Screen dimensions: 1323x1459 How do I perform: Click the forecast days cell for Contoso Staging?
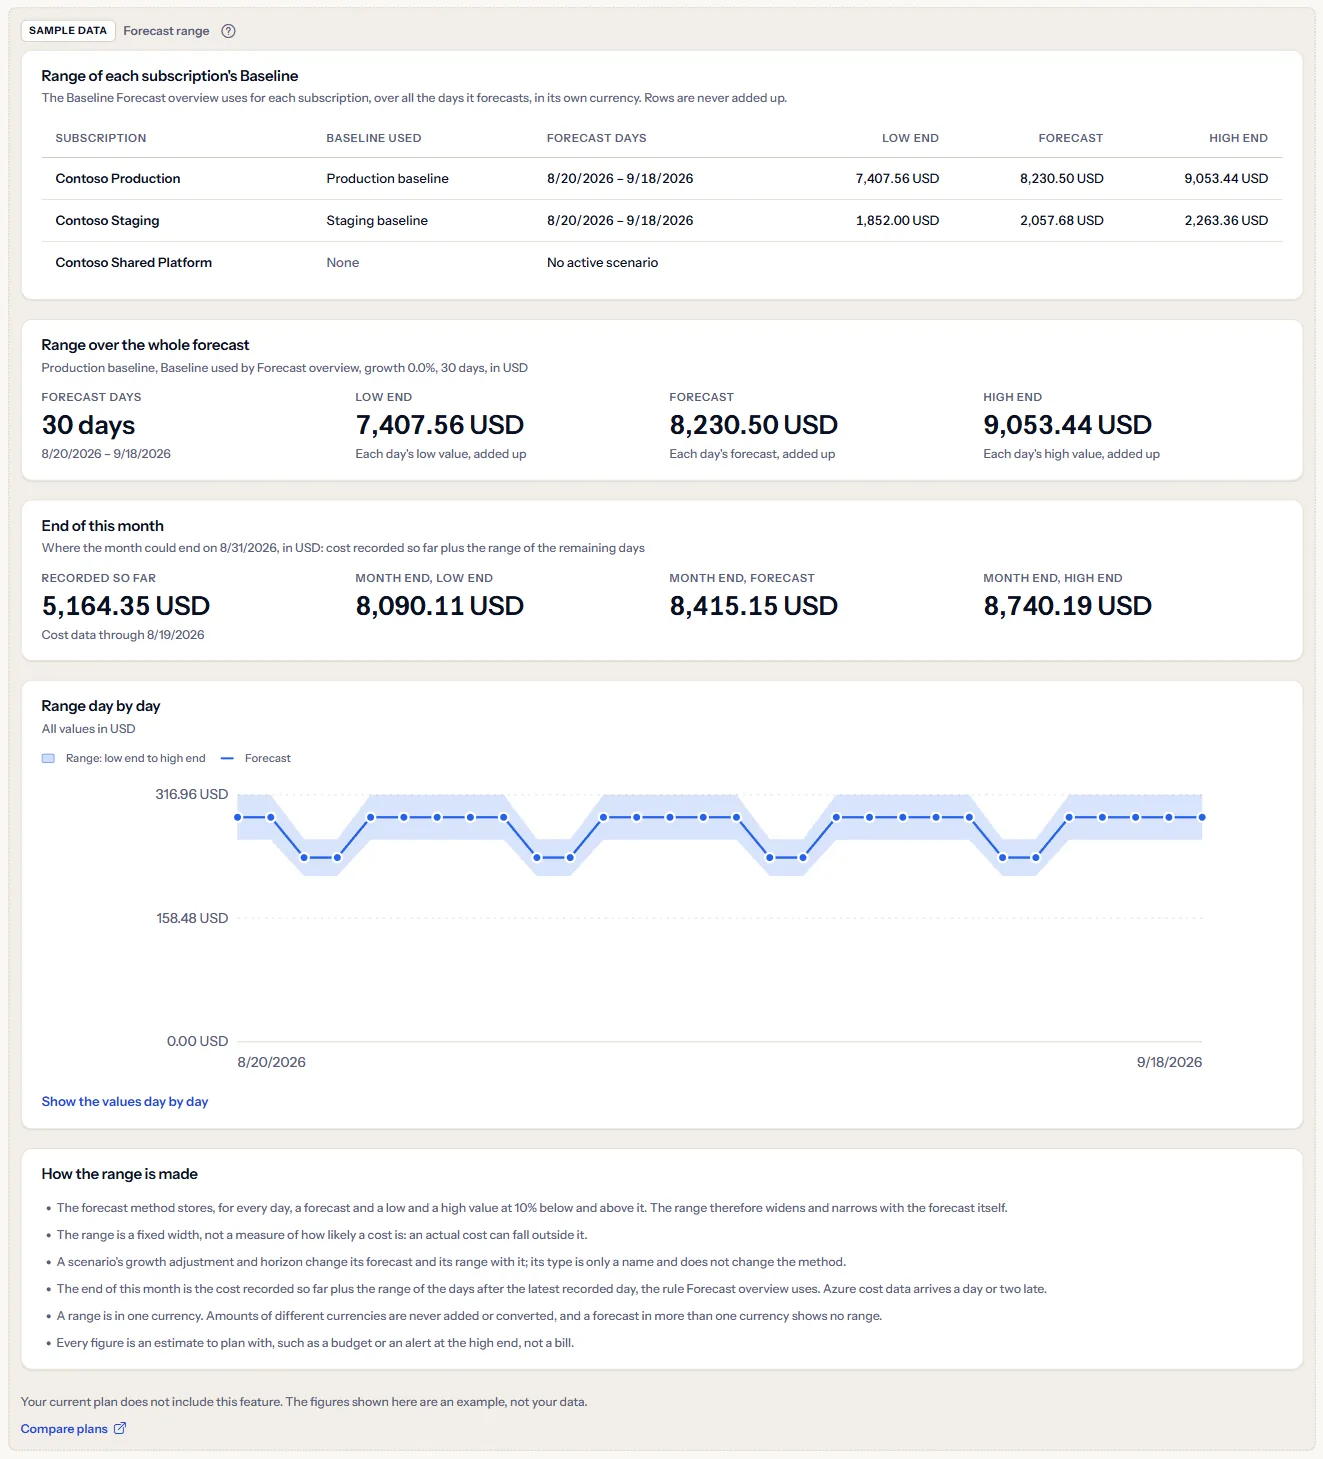click(620, 221)
